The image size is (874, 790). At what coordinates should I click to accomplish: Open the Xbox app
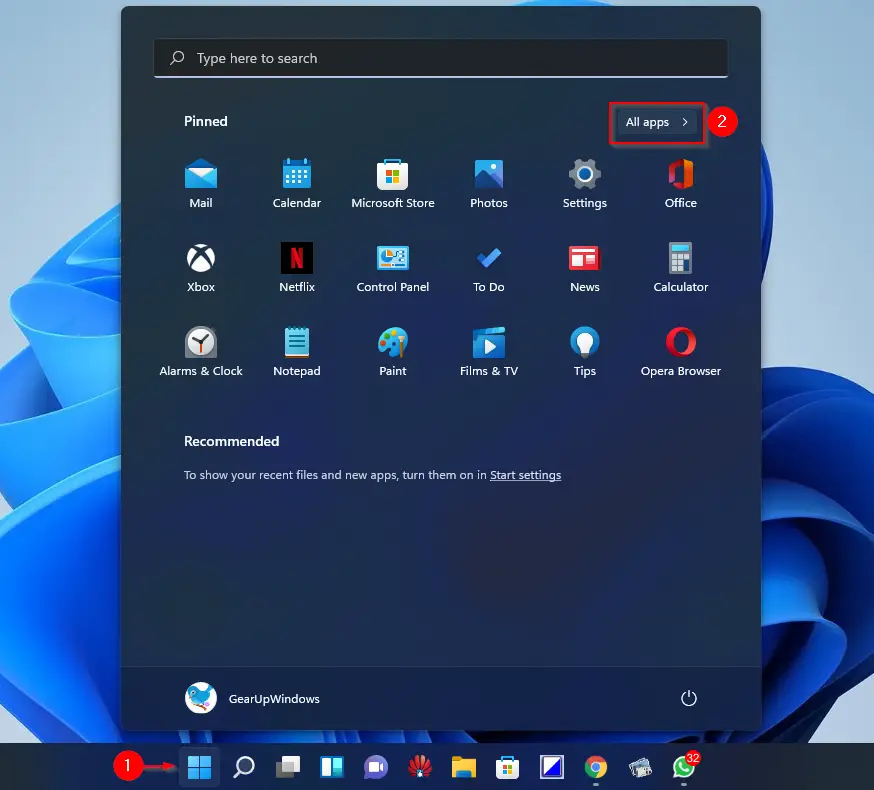tap(201, 268)
